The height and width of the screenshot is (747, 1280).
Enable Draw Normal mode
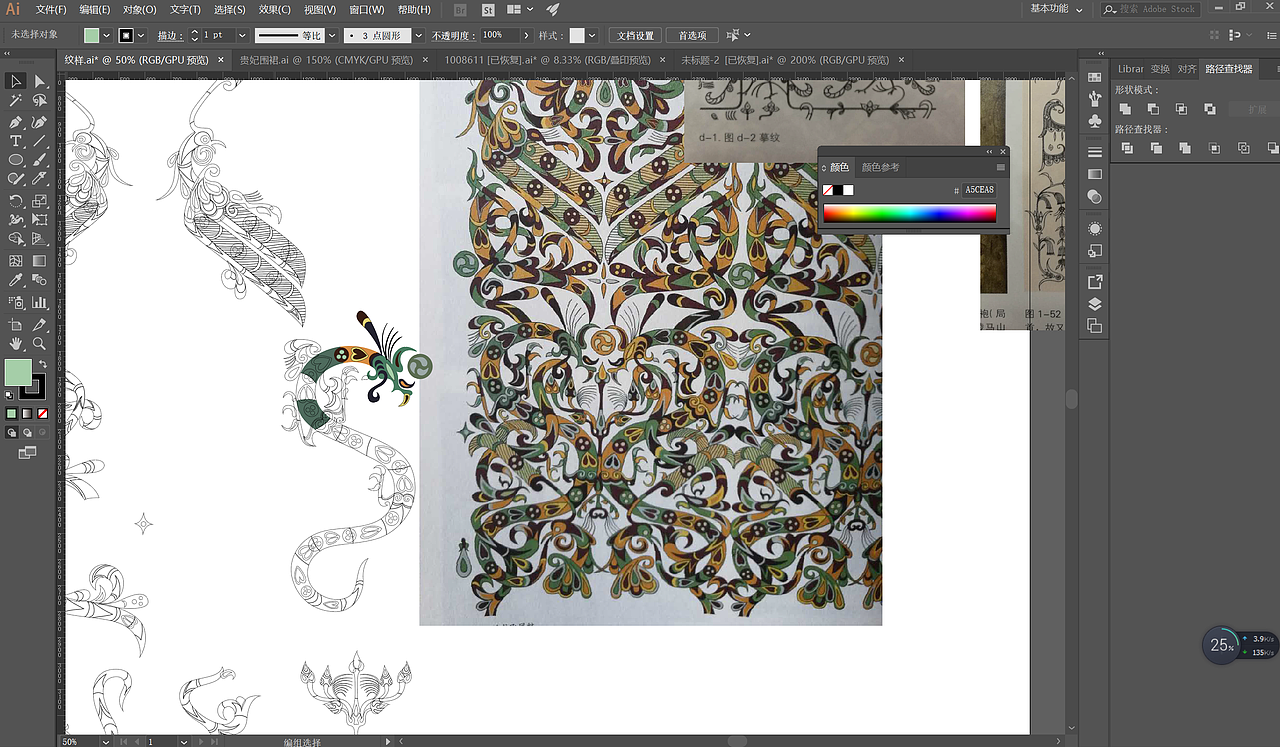point(12,433)
